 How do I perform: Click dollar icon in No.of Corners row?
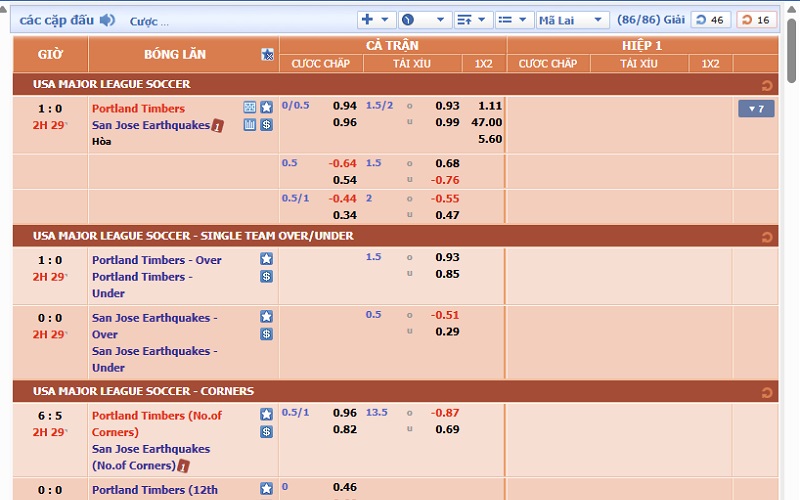click(266, 432)
